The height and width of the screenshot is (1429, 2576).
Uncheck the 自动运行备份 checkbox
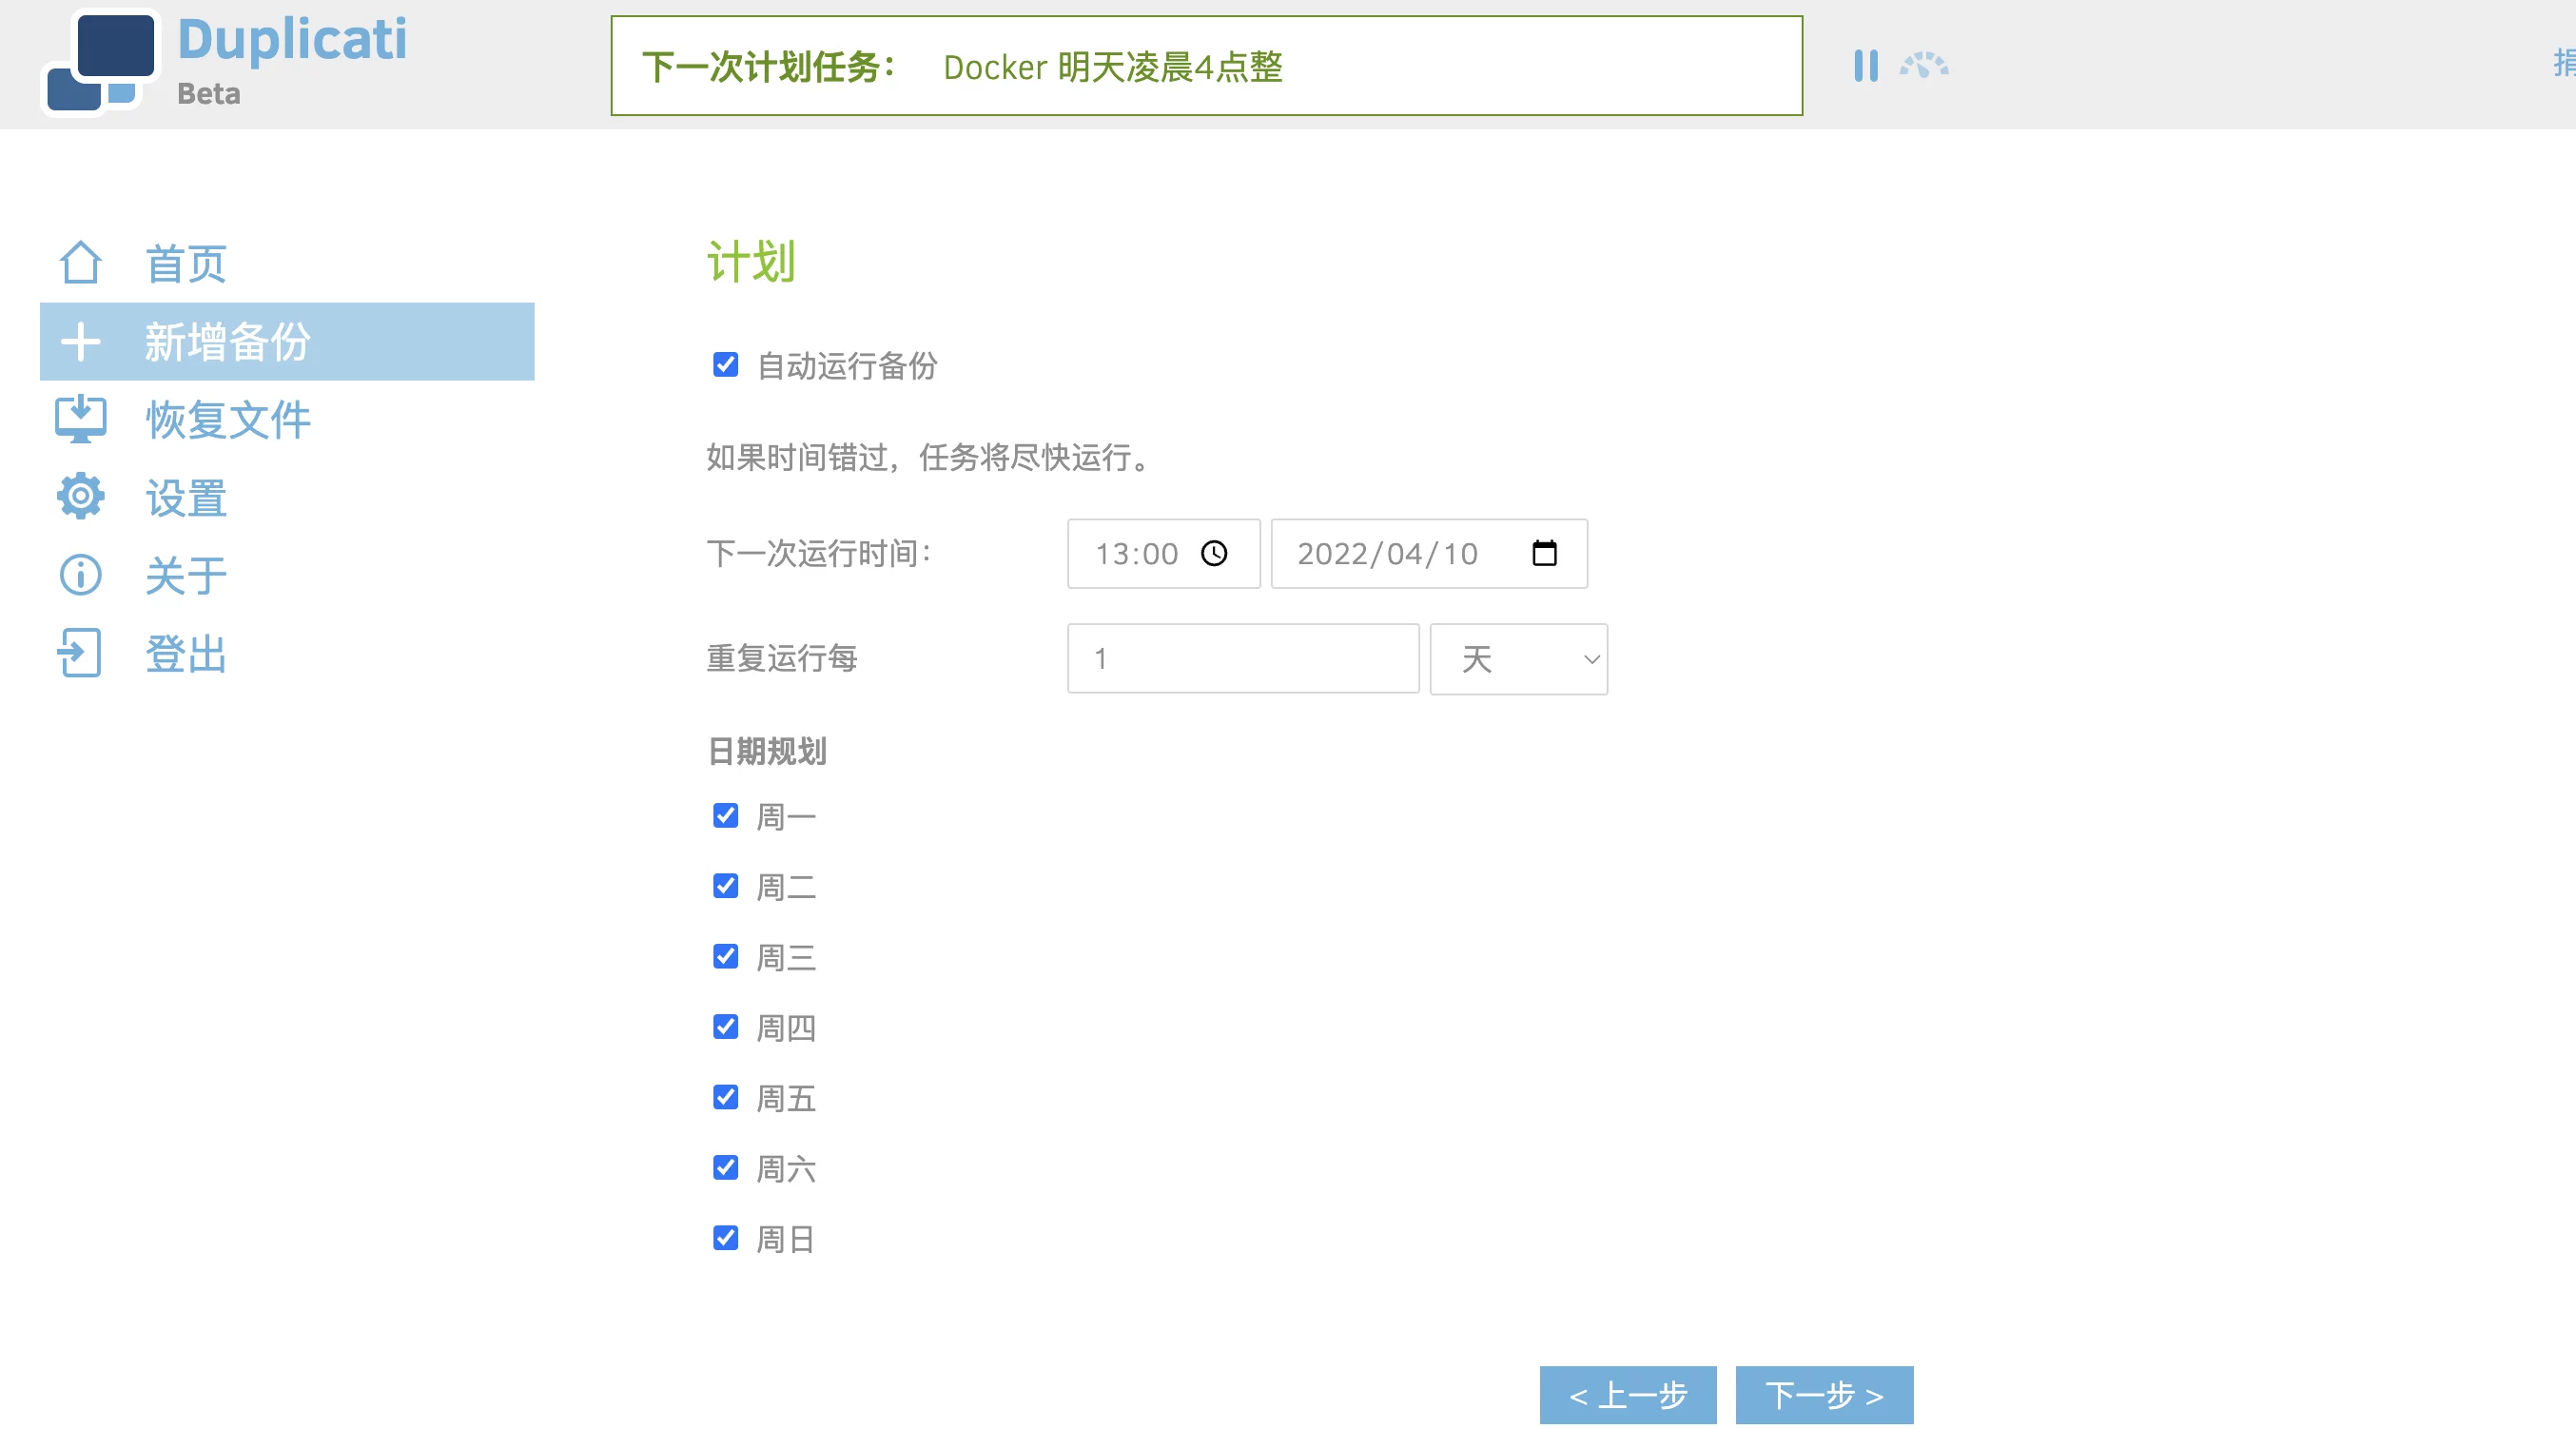tap(725, 365)
